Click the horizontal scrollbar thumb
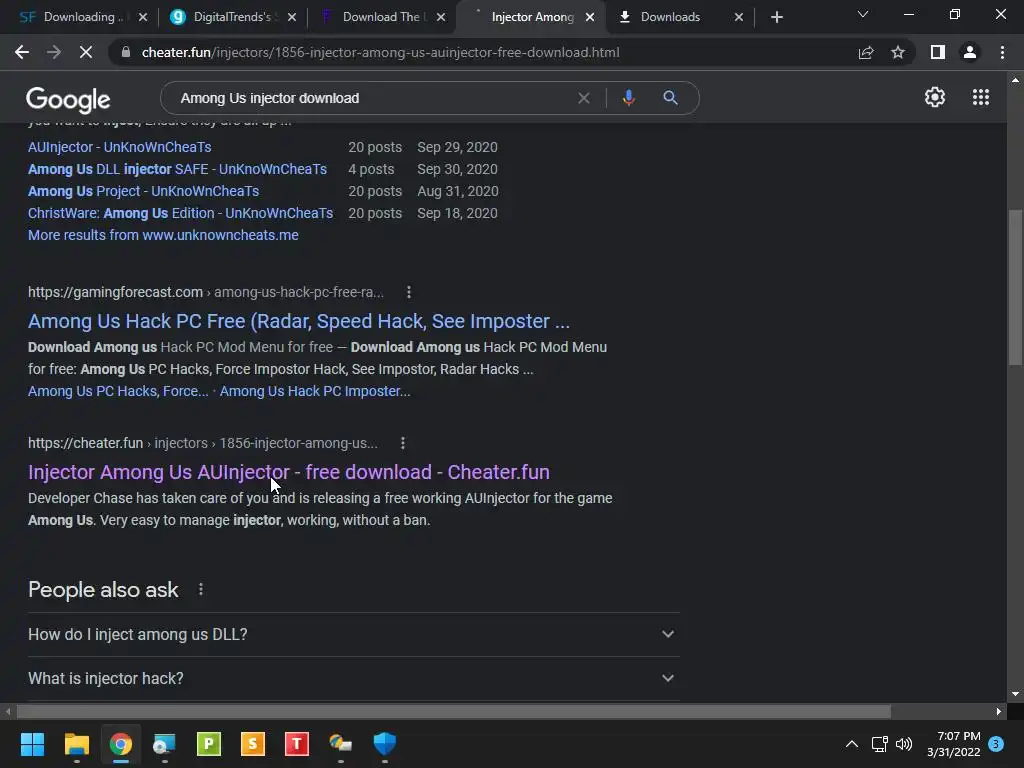 point(454,712)
